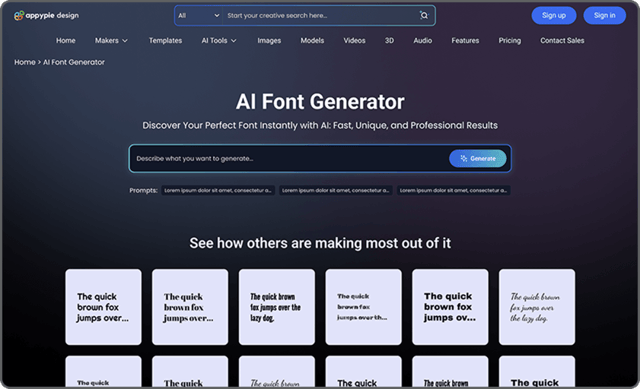Image resolution: width=640 pixels, height=389 pixels.
Task: Open the Videos menu item
Action: pos(354,40)
